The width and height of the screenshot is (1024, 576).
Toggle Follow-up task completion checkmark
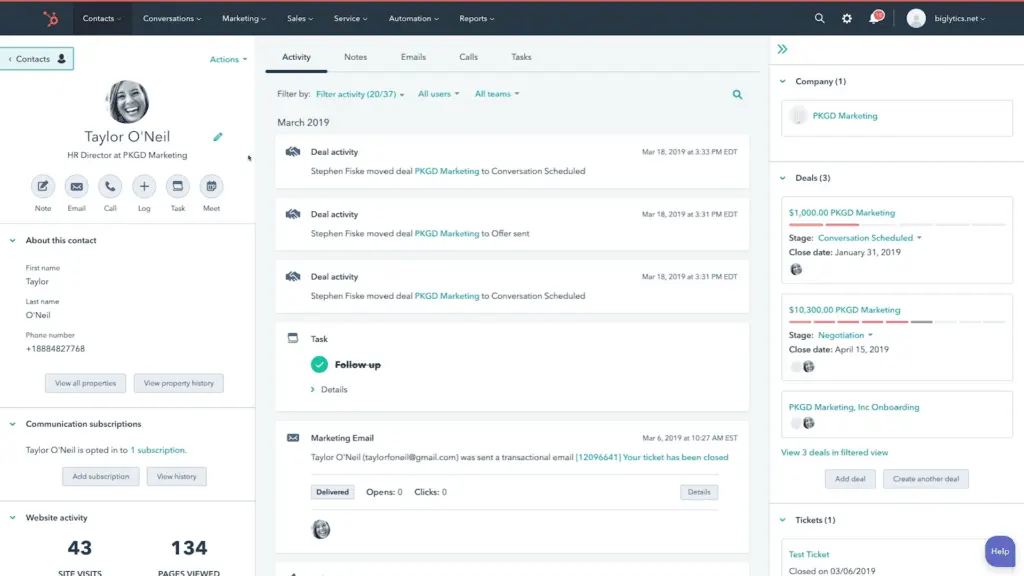click(x=319, y=364)
